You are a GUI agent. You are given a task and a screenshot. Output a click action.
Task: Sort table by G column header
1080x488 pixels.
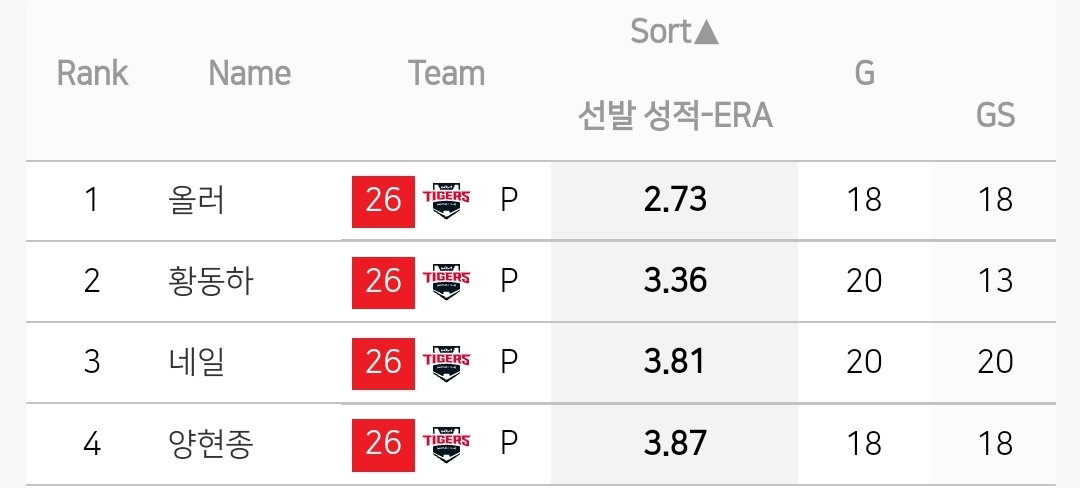864,73
